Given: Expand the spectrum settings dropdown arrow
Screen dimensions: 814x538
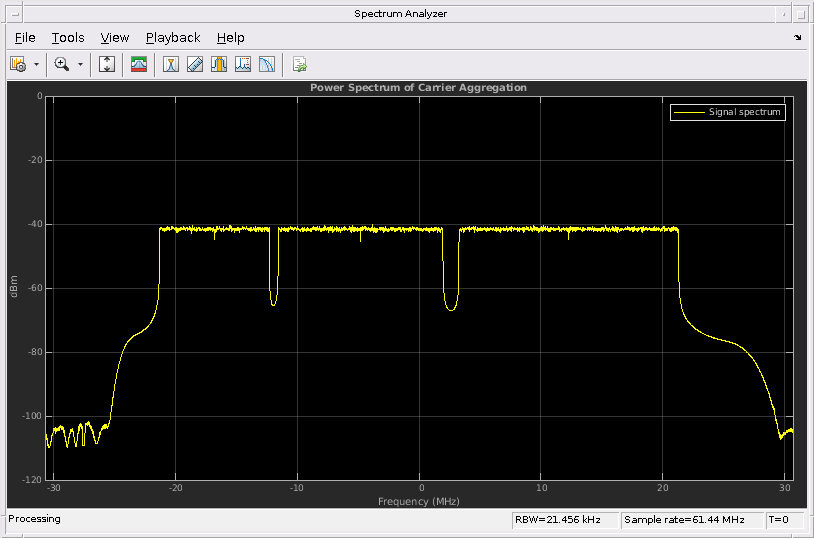Looking at the screenshot, I should click(x=36, y=64).
